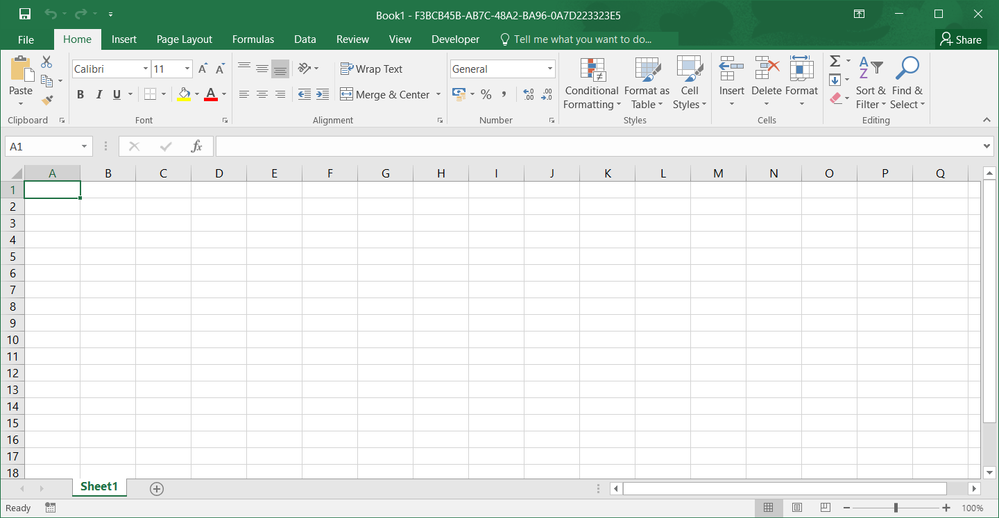Click the Share button
The height and width of the screenshot is (518, 999).
pos(960,39)
